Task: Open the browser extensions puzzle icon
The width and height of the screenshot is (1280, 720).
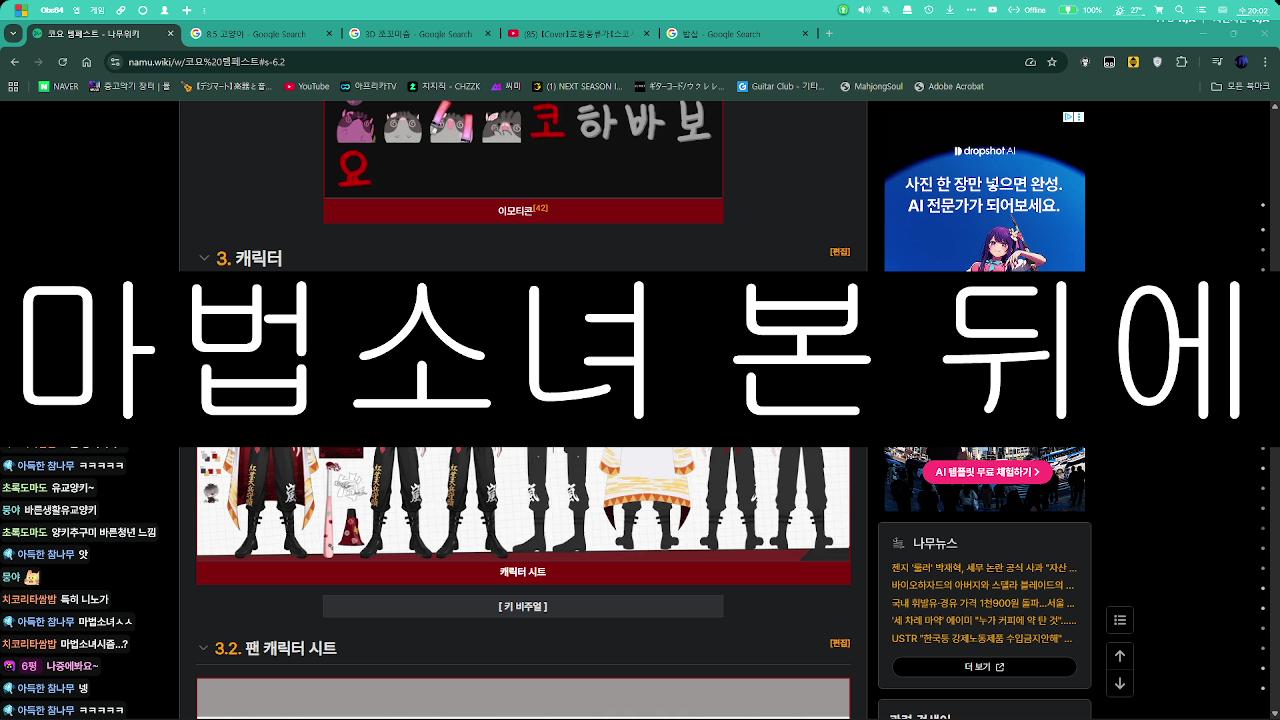Action: [1182, 61]
